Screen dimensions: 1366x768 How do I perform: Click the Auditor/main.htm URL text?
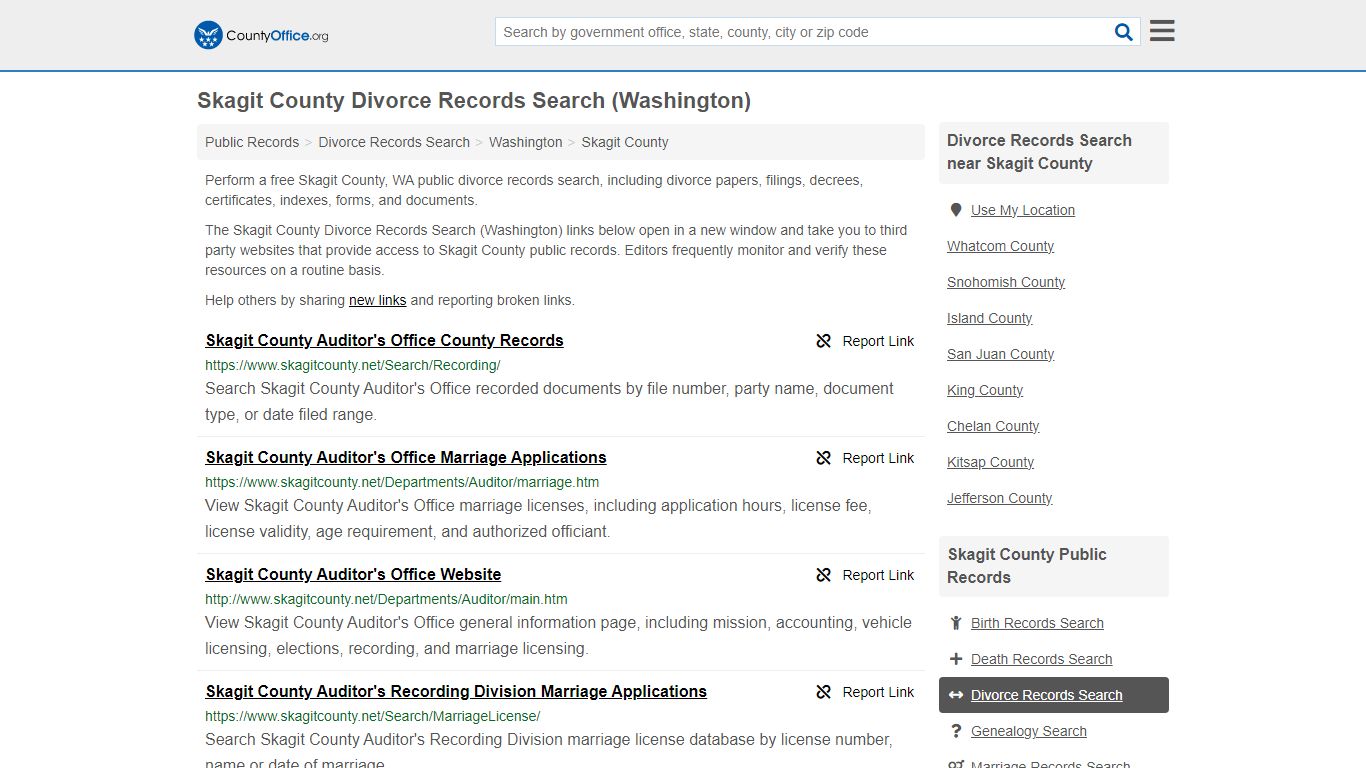point(386,599)
